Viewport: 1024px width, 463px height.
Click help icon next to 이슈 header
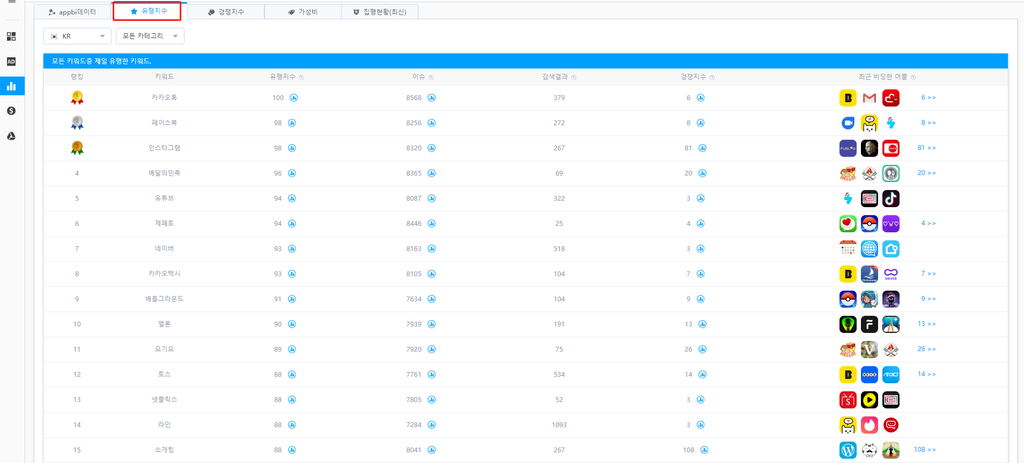431,77
